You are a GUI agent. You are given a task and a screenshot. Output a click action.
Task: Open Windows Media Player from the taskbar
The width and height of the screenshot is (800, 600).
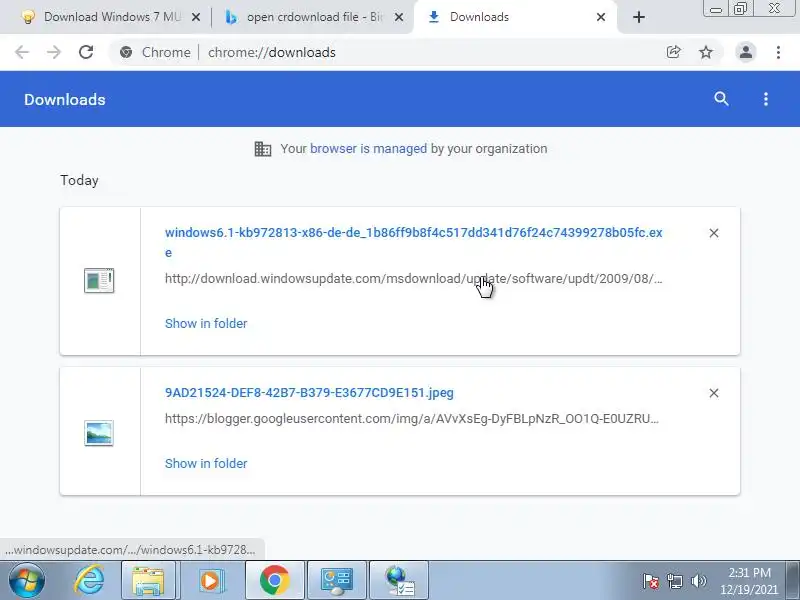pyautogui.click(x=210, y=580)
